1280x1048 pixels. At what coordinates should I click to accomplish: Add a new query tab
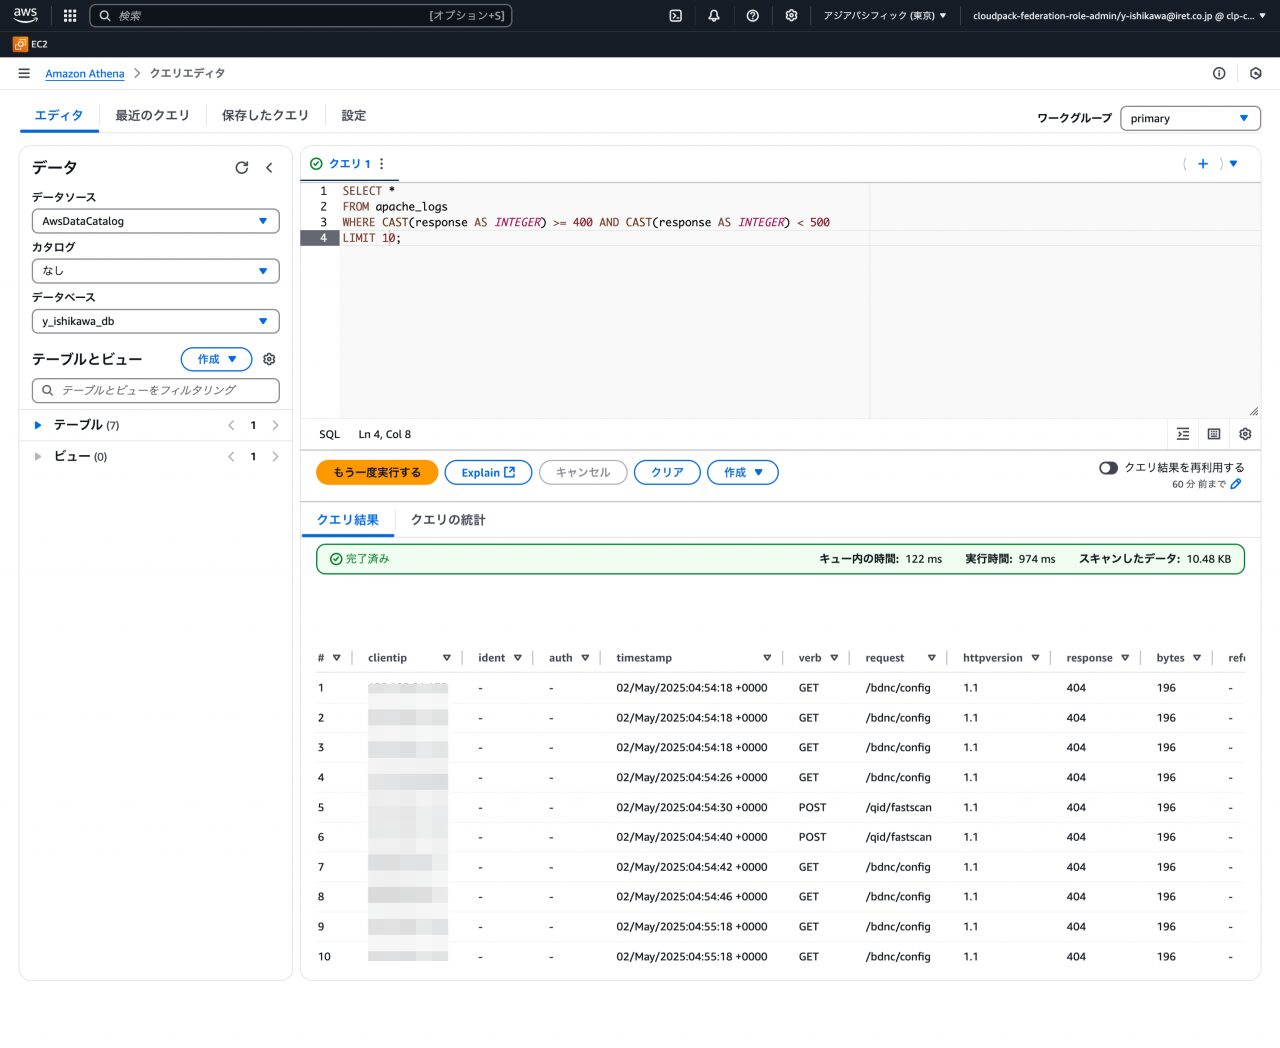(x=1203, y=164)
